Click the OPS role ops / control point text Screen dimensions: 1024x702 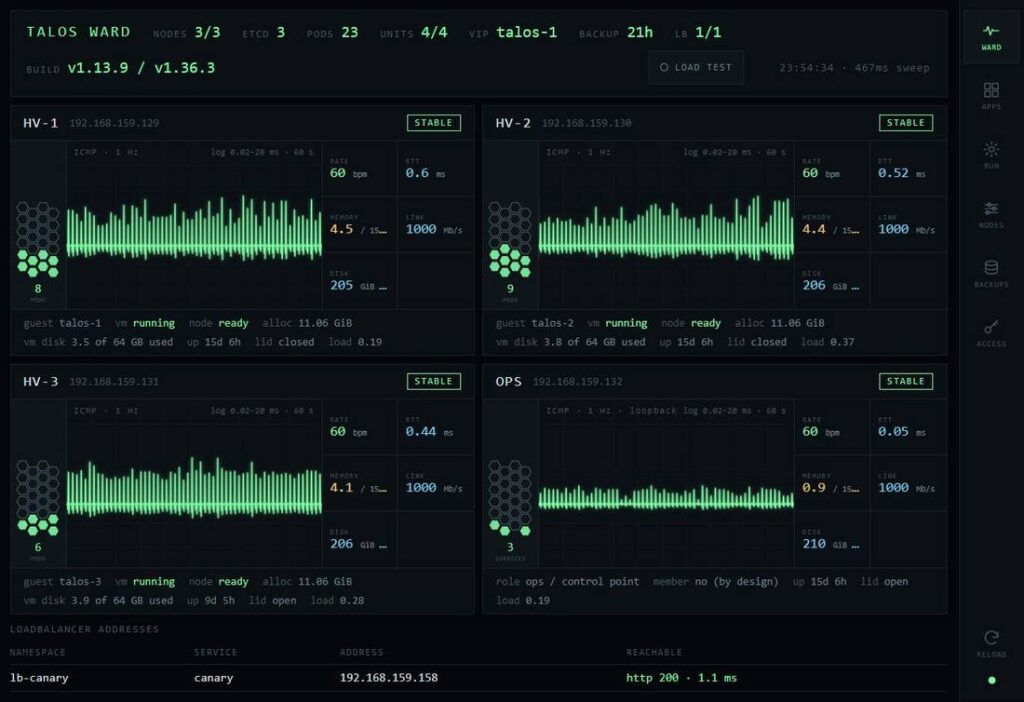click(x=568, y=581)
